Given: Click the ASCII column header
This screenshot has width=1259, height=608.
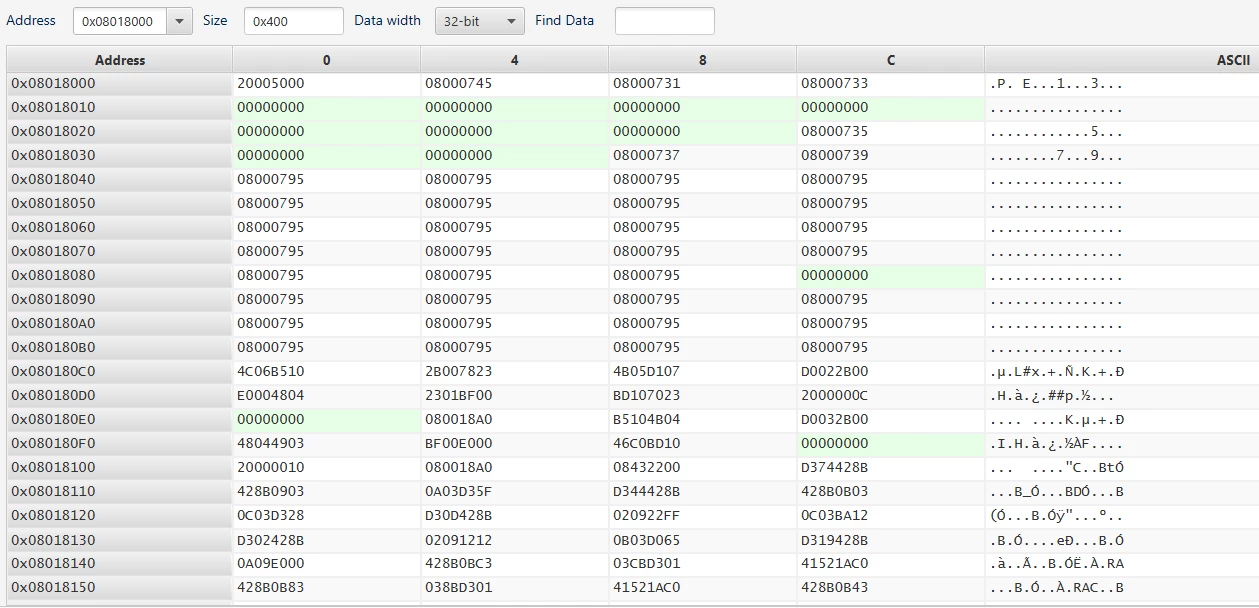Looking at the screenshot, I should (1122, 60).
